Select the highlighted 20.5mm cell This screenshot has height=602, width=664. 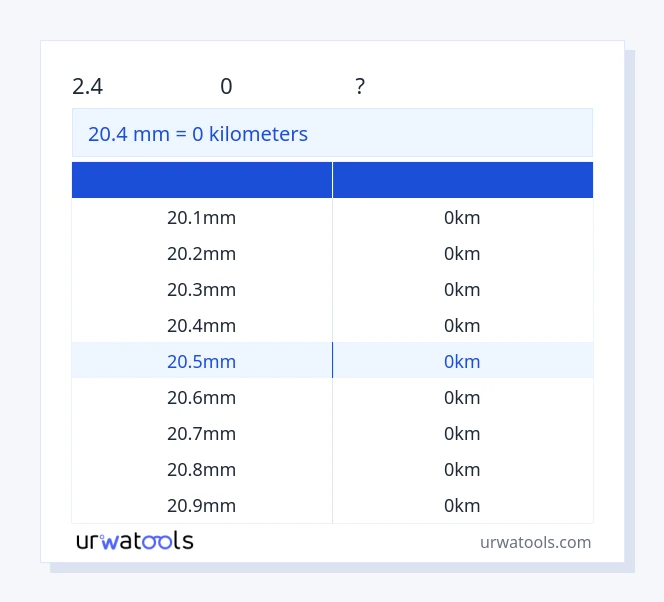point(202,361)
